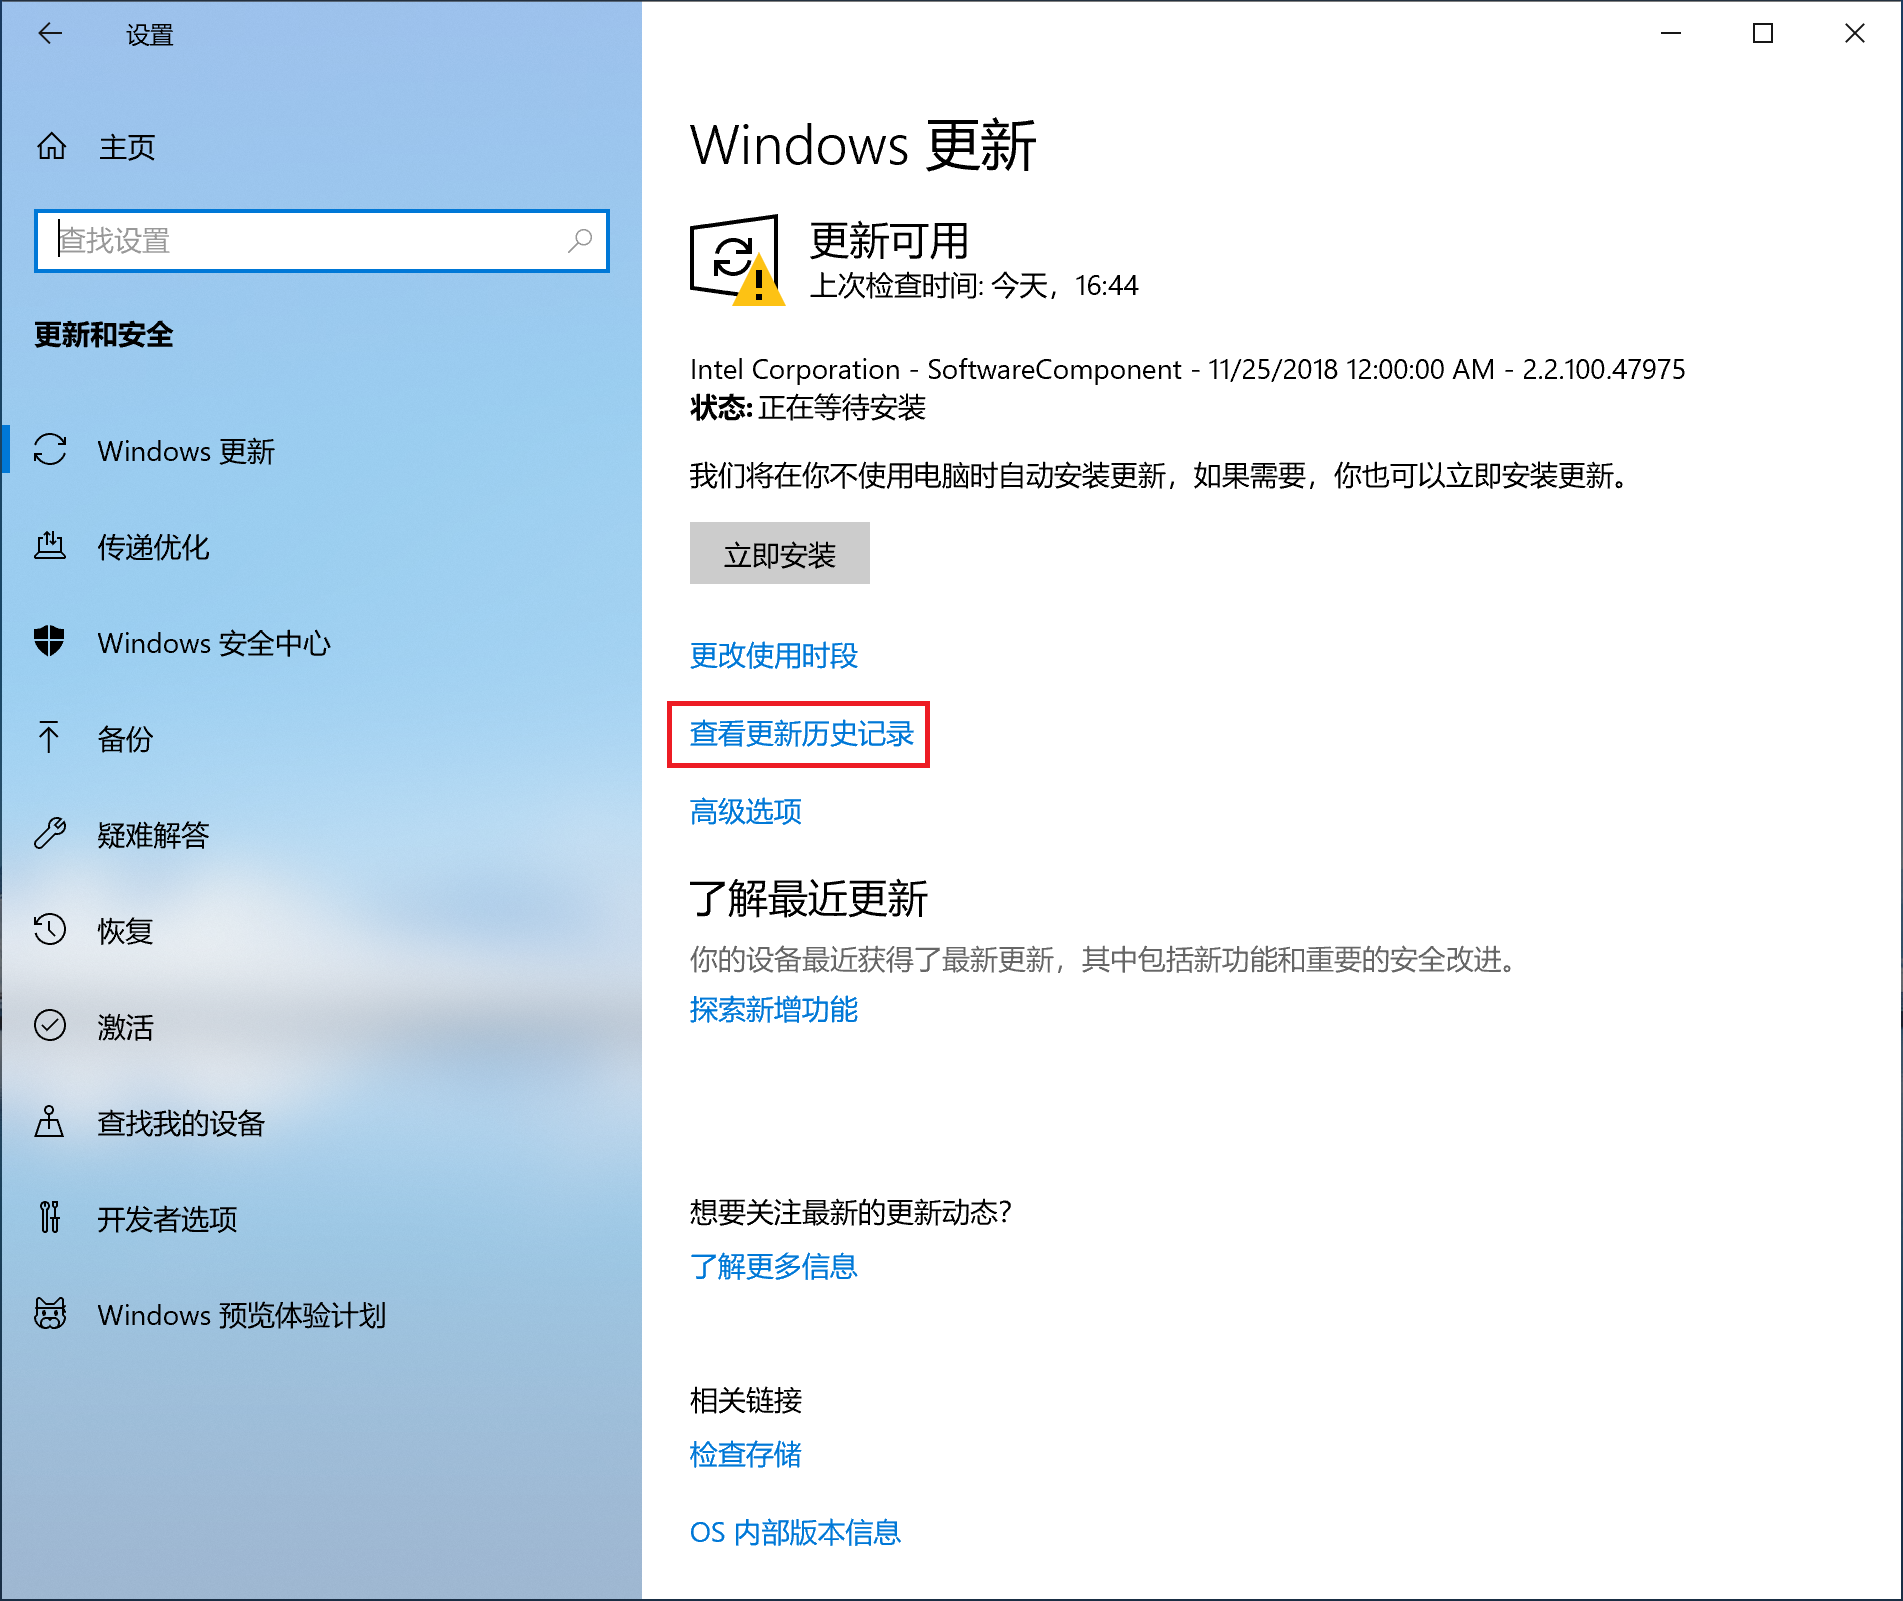Image resolution: width=1903 pixels, height=1601 pixels.
Task: Click the checkmark circle icon for 激活
Action: 49,1026
